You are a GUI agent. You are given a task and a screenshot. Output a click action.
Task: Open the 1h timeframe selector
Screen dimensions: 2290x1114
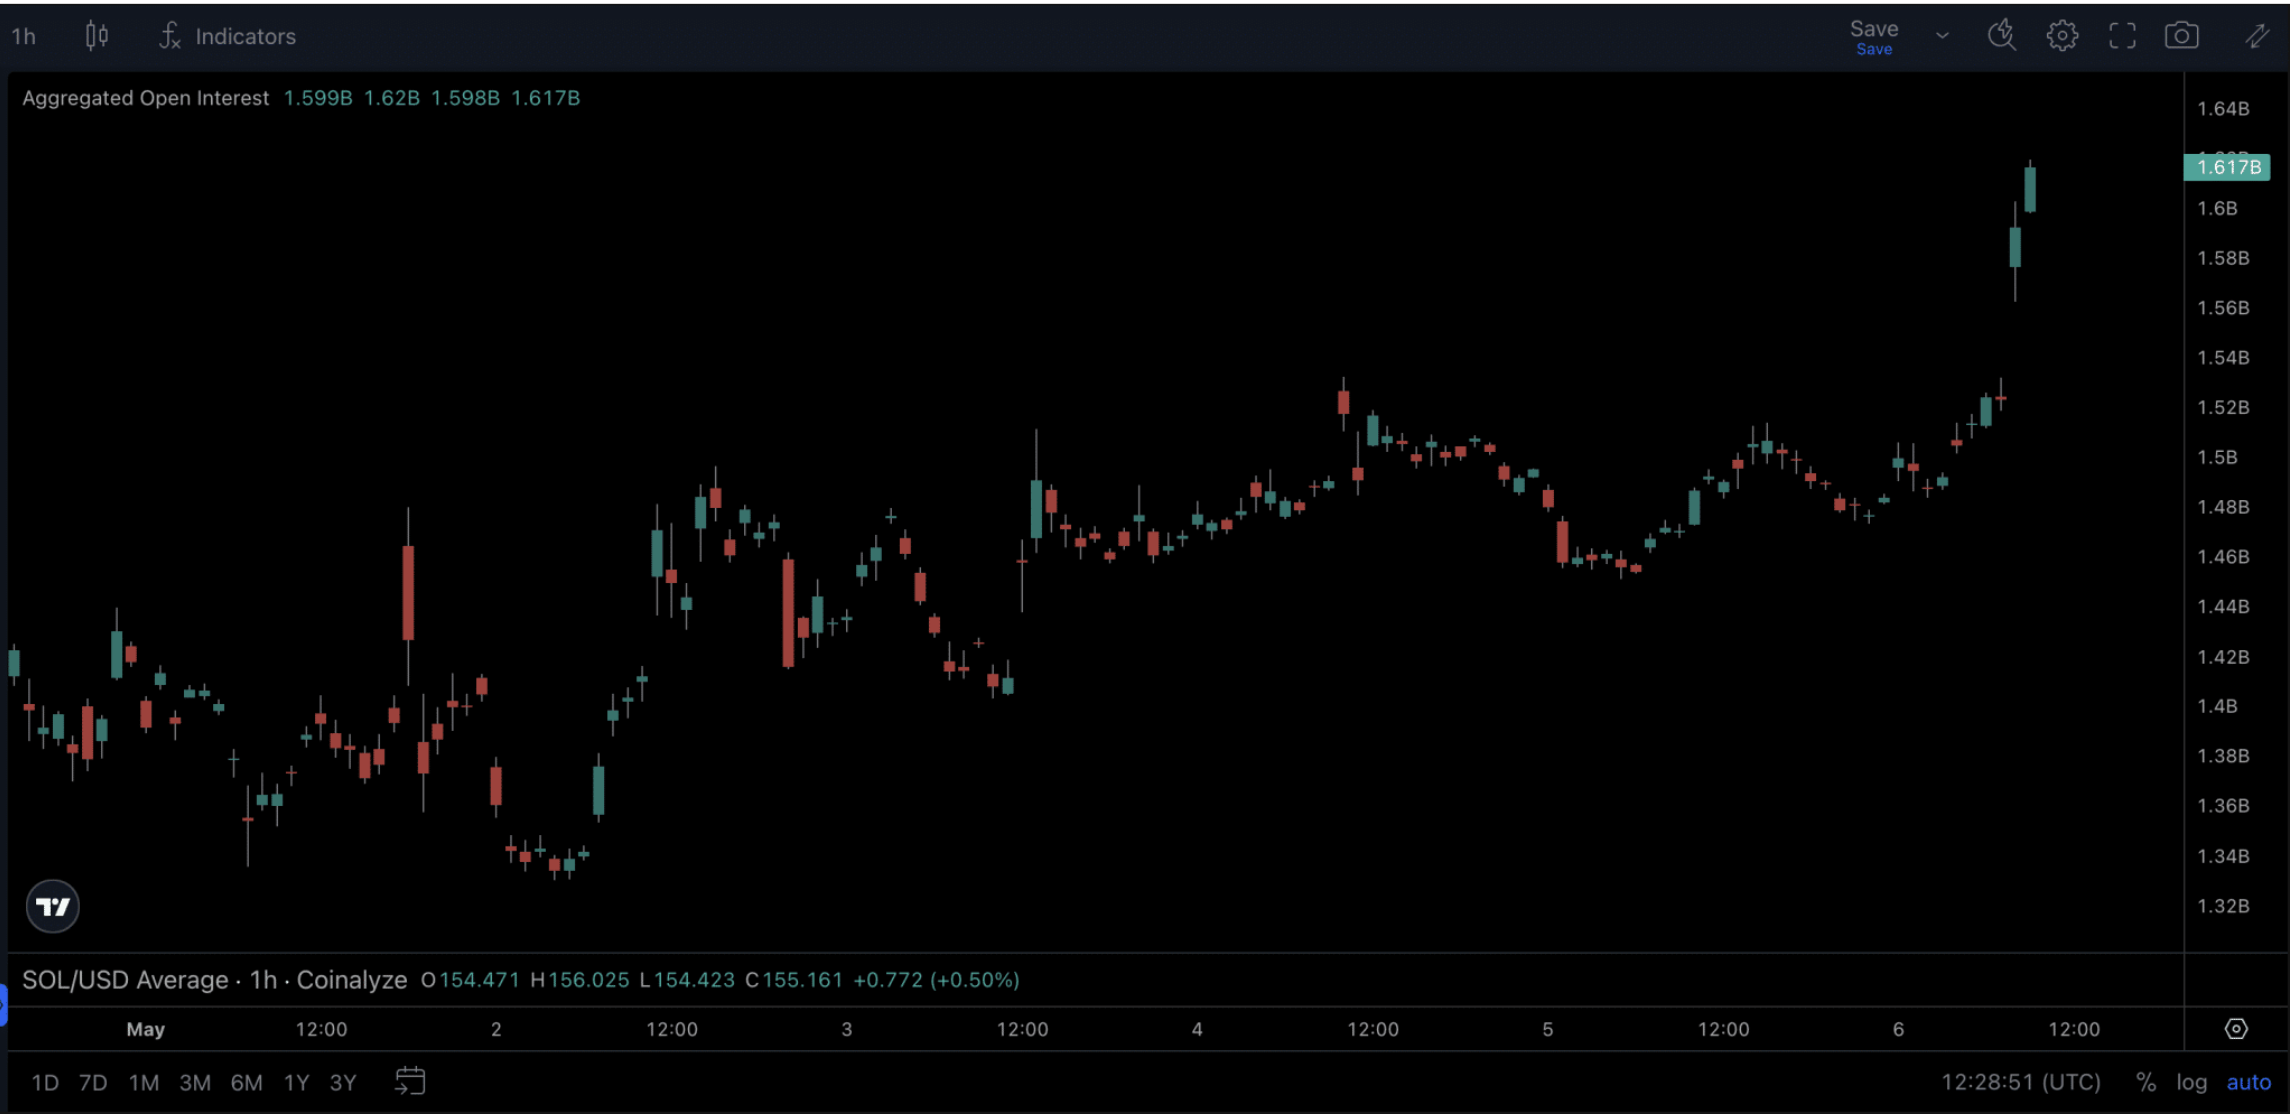pyautogui.click(x=24, y=37)
